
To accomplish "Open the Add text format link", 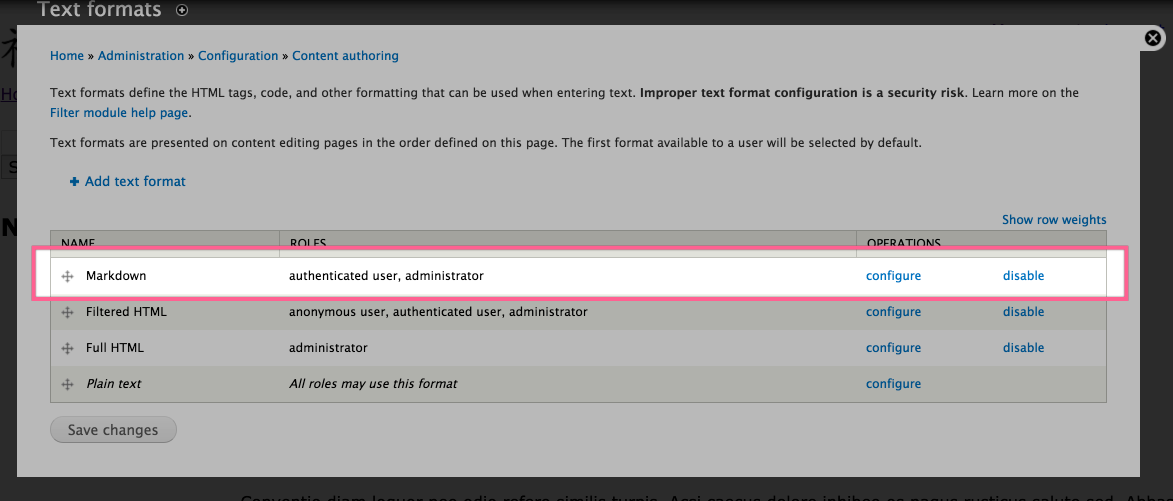I will click(x=135, y=181).
